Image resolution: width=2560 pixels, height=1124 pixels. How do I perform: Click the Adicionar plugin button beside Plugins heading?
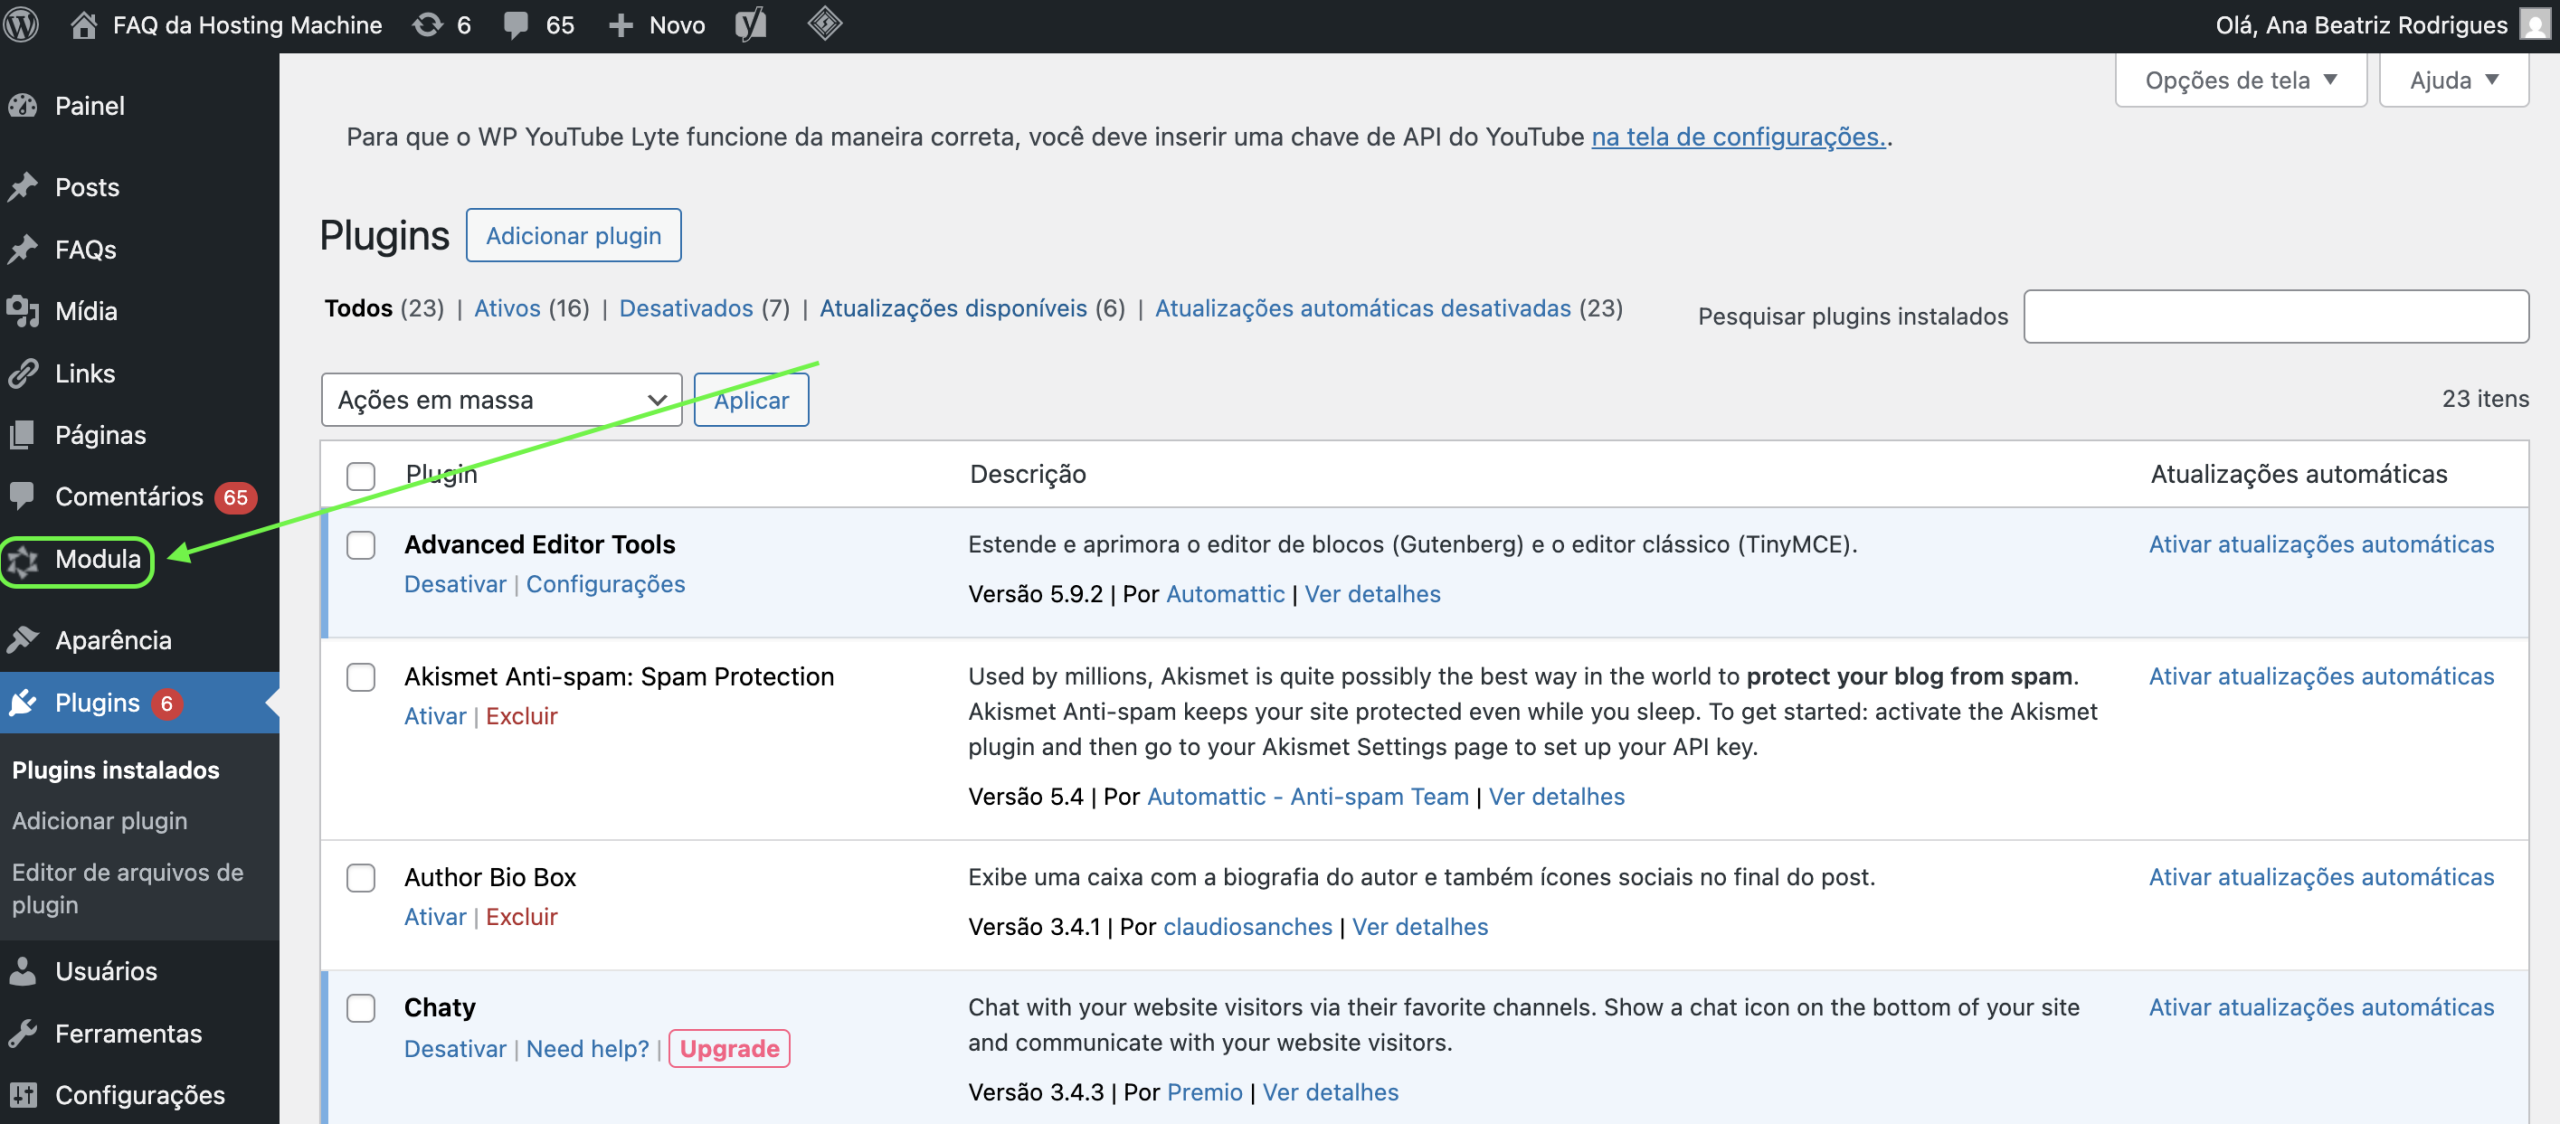[574, 235]
